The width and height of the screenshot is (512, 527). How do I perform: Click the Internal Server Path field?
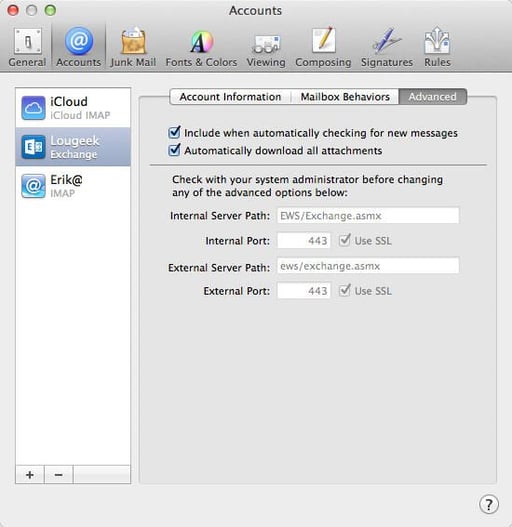(368, 215)
